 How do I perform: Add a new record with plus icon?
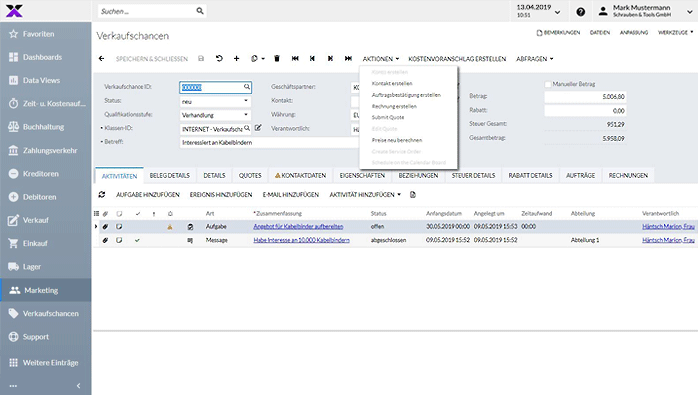click(x=236, y=58)
